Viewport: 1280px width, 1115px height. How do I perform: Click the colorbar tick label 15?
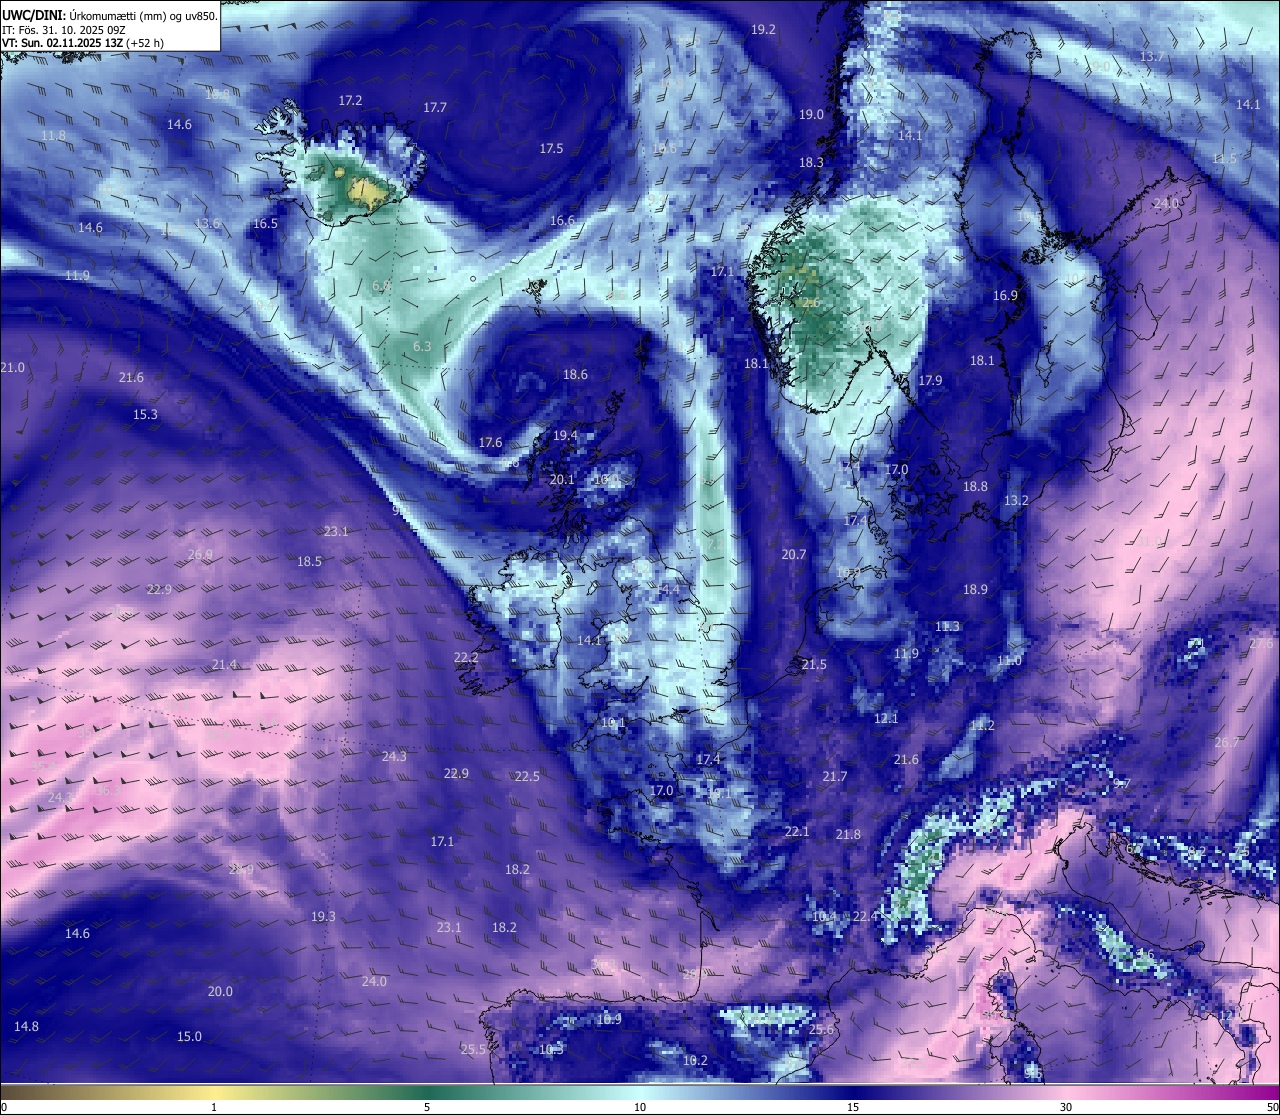pos(853,1107)
